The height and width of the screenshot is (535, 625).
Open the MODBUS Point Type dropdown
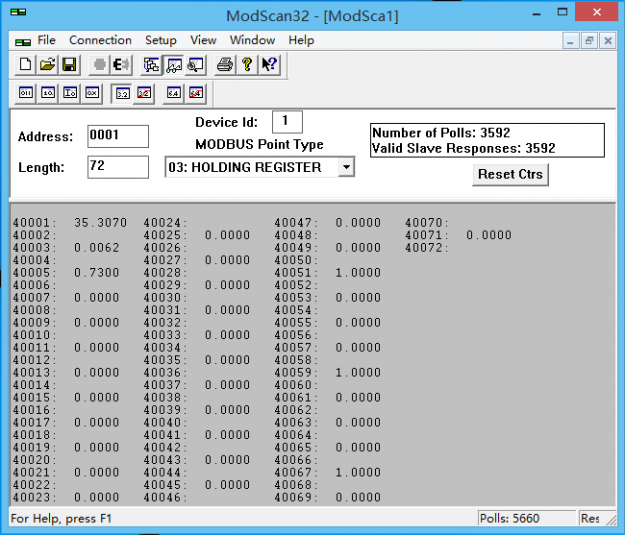(x=345, y=168)
